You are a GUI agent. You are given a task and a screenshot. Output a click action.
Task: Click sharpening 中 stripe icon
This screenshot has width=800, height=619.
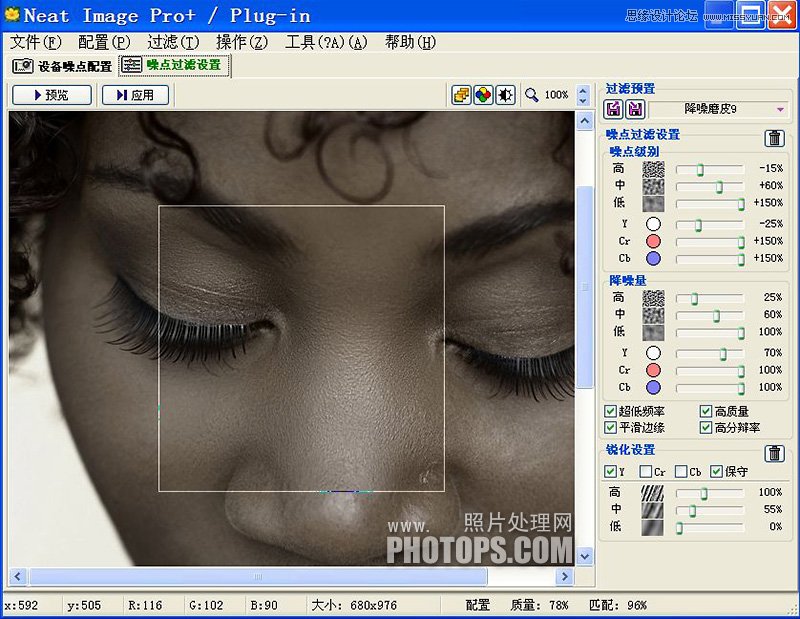click(652, 510)
